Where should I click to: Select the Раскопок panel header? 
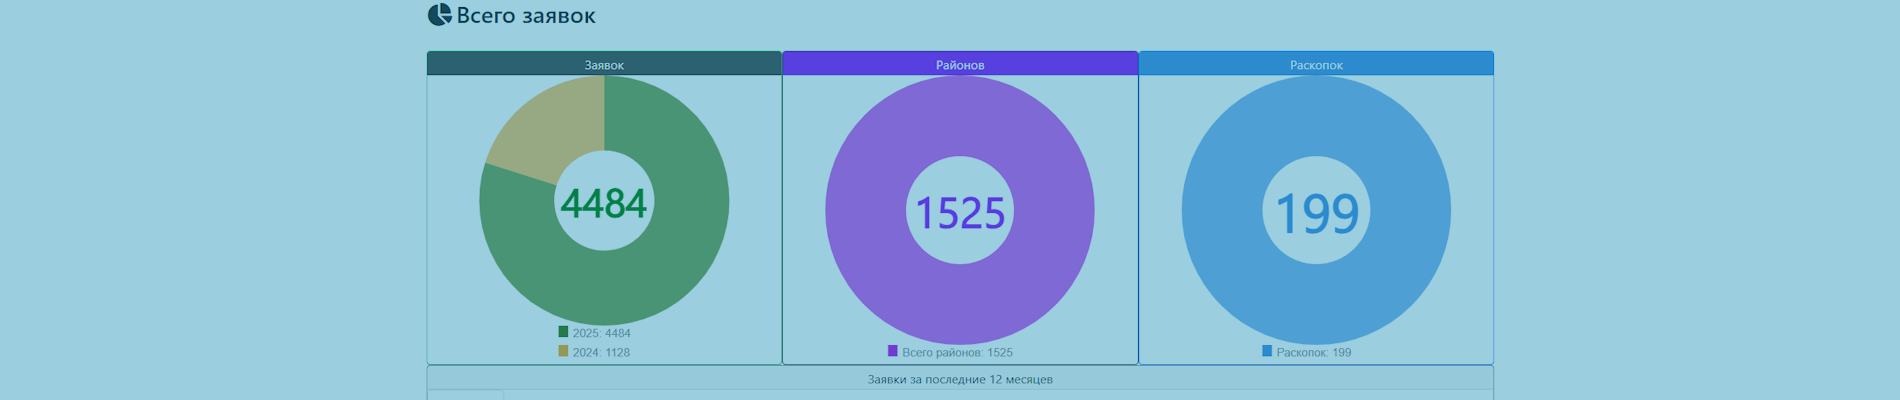[1316, 65]
